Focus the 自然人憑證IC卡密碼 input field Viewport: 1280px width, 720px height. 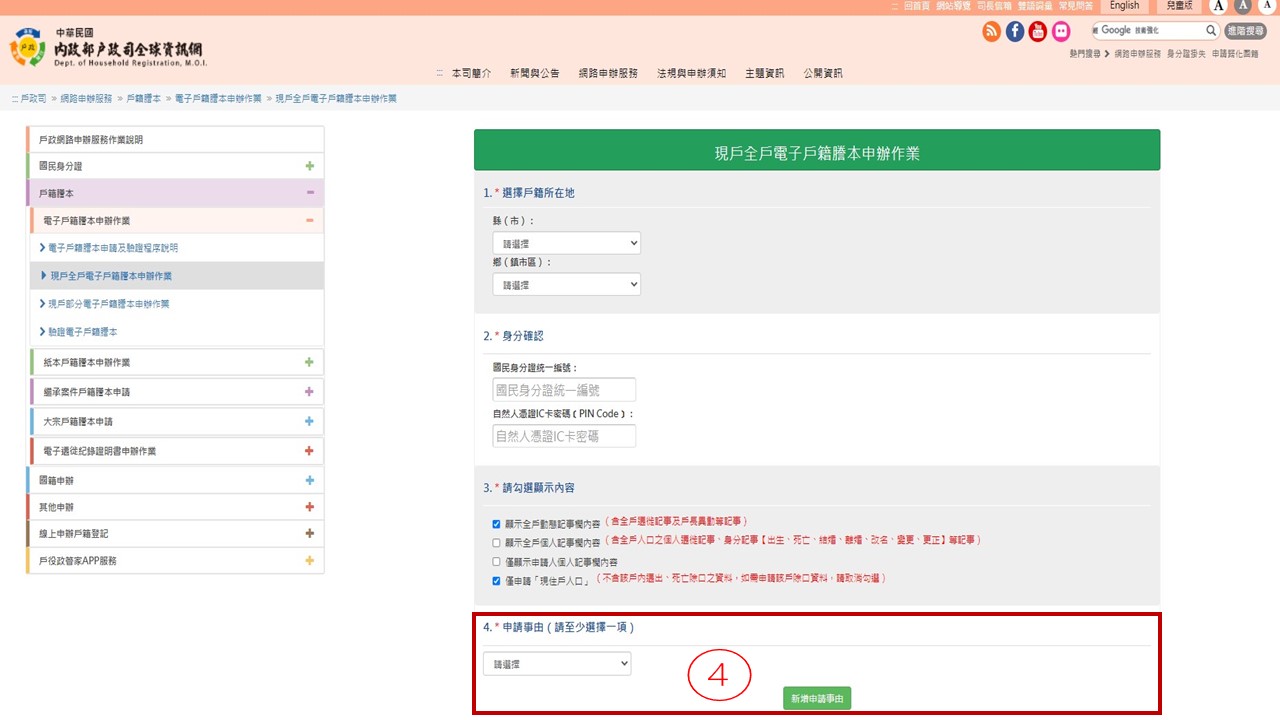pos(564,436)
